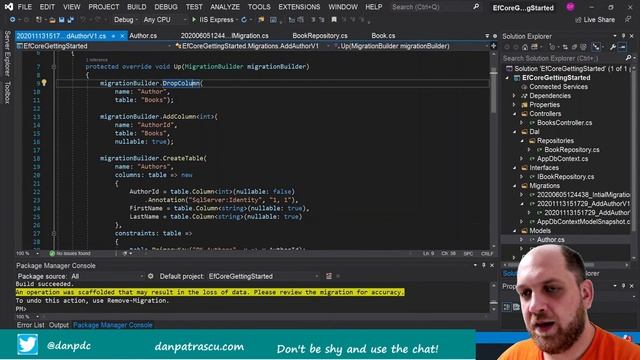Switch to the BookRepository.cs tab
Image resolution: width=640 pixels, height=360 pixels.
point(320,36)
